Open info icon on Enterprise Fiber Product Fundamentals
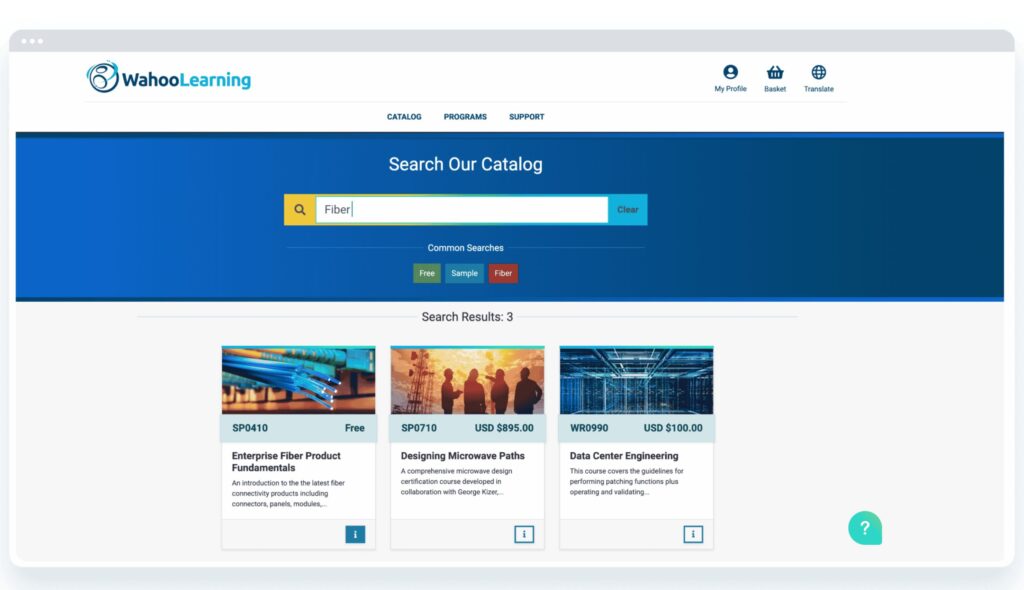The width and height of the screenshot is (1024, 590). click(355, 534)
